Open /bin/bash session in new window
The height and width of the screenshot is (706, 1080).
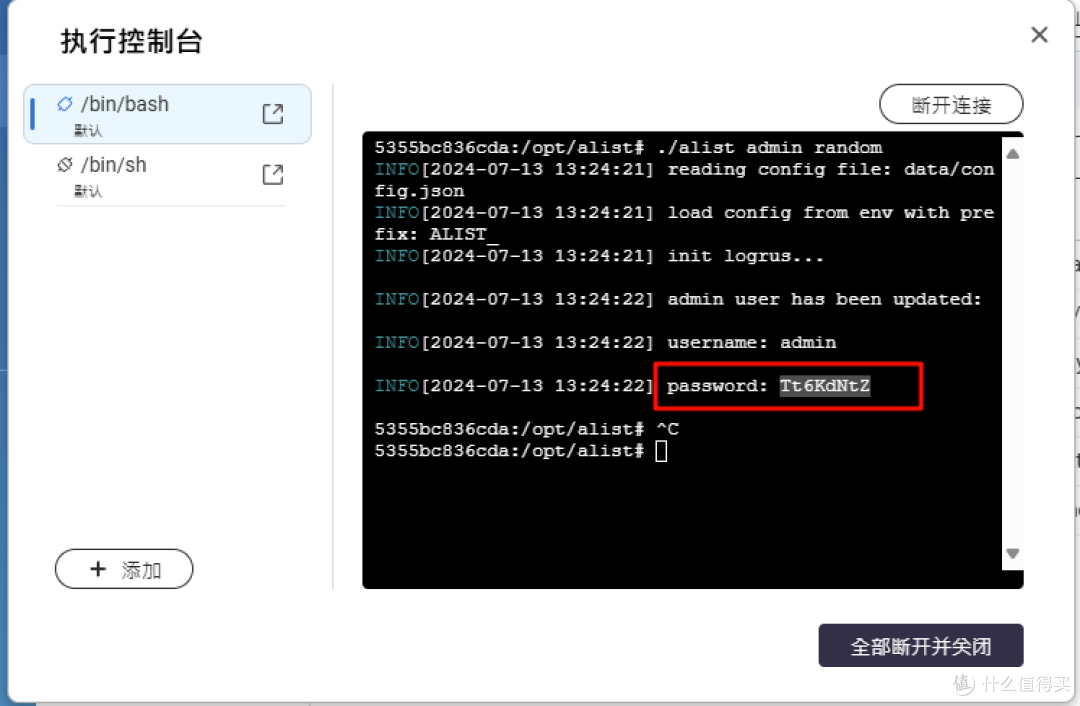pos(273,114)
